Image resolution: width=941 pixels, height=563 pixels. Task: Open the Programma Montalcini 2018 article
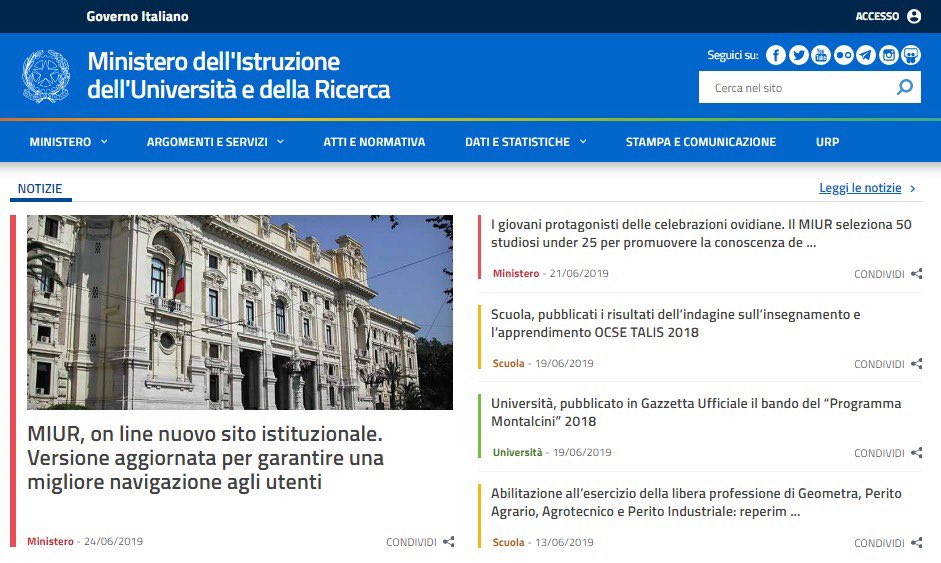click(696, 412)
